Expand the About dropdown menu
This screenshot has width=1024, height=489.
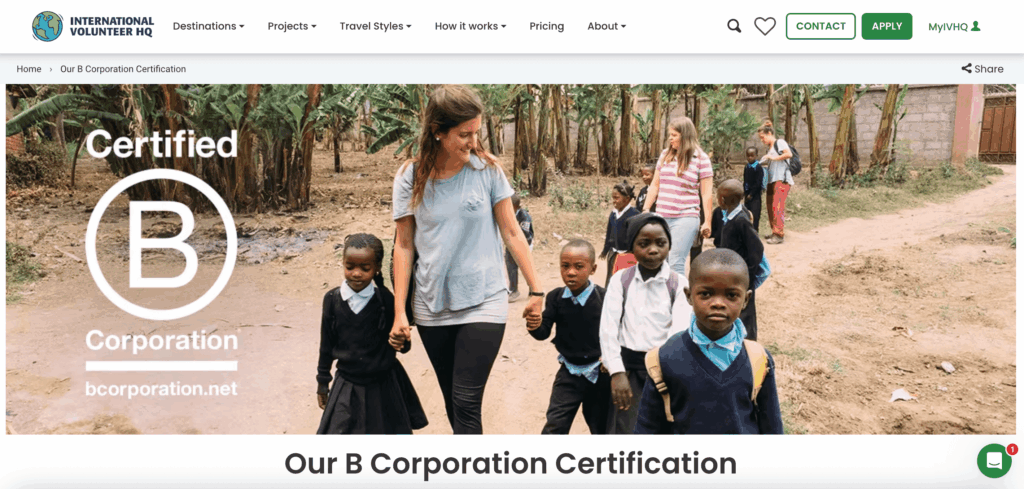tap(606, 26)
